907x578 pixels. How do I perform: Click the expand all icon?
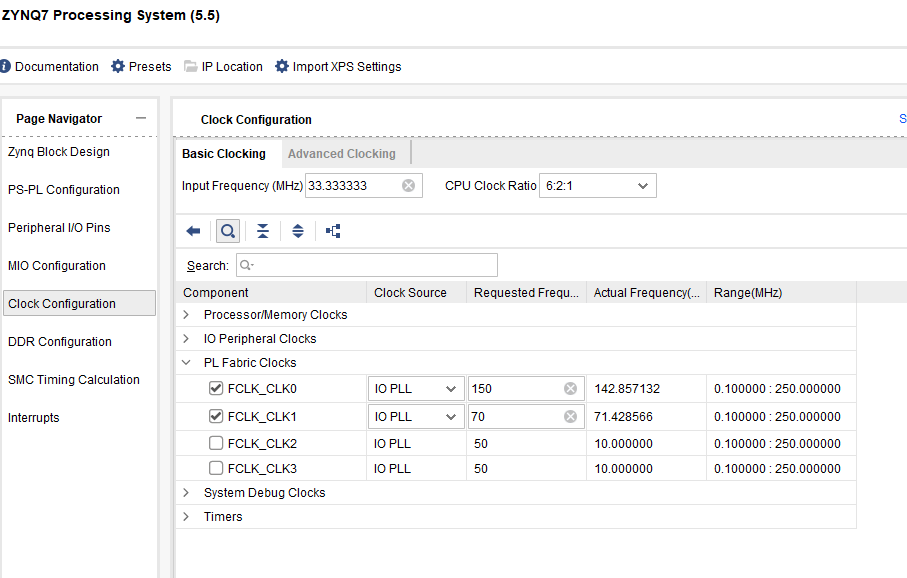click(x=298, y=231)
